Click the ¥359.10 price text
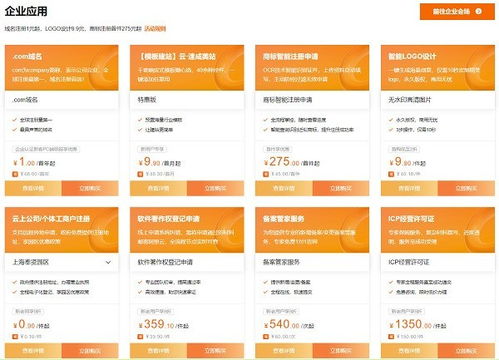499x360 pixels. [x=157, y=324]
